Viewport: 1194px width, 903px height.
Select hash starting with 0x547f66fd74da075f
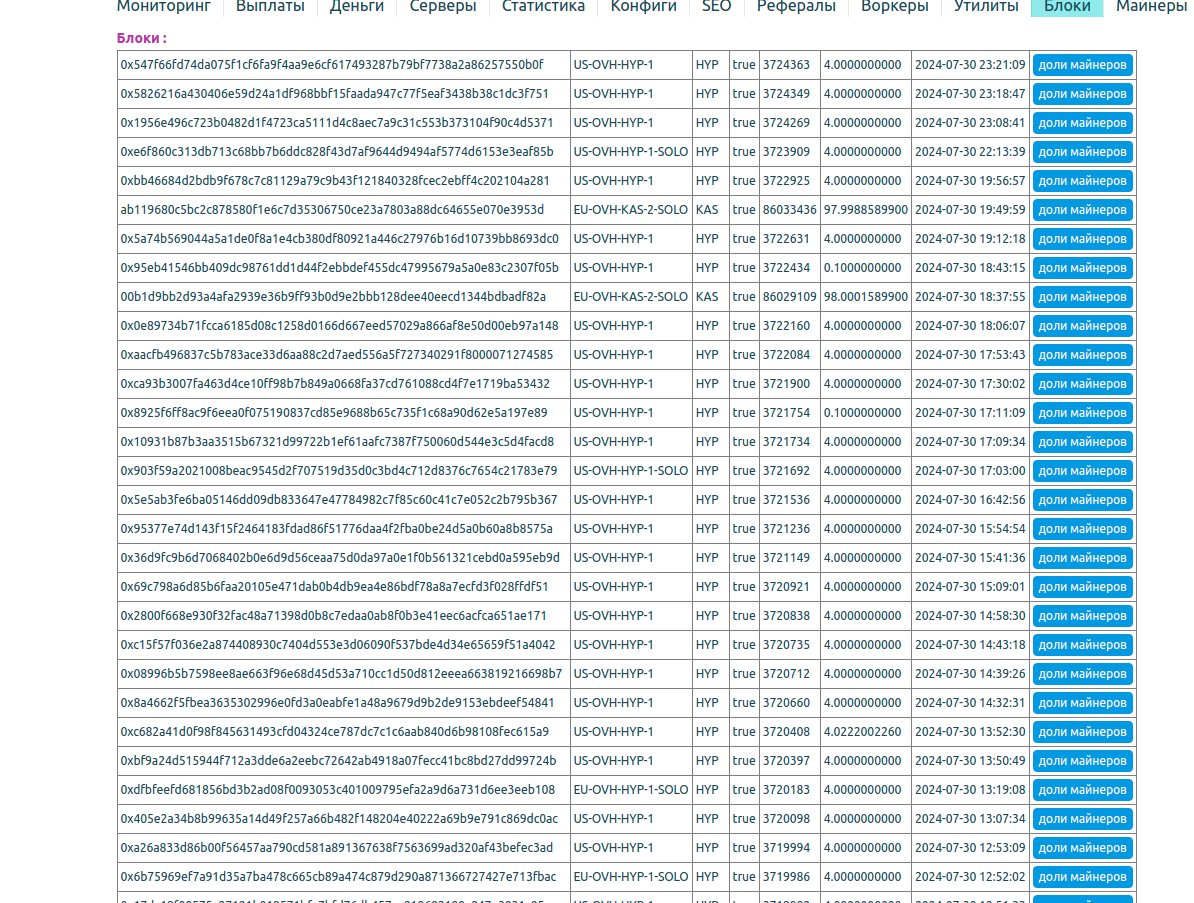332,65
